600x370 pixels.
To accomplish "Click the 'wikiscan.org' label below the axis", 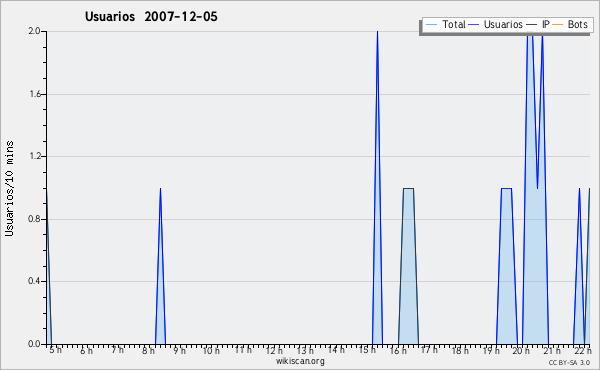I will pos(300,361).
